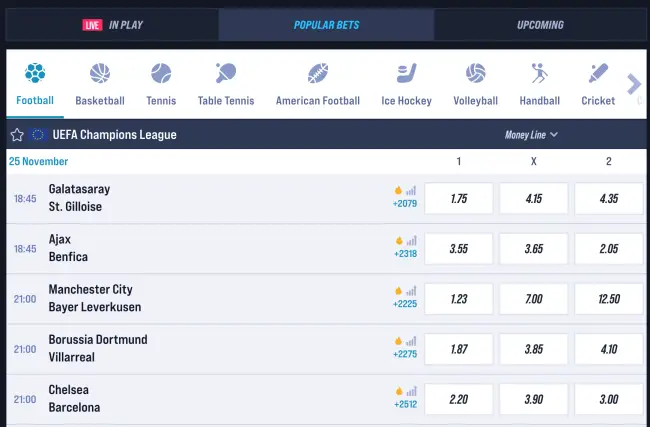Open the Upcoming tab
650x427 pixels.
click(540, 25)
